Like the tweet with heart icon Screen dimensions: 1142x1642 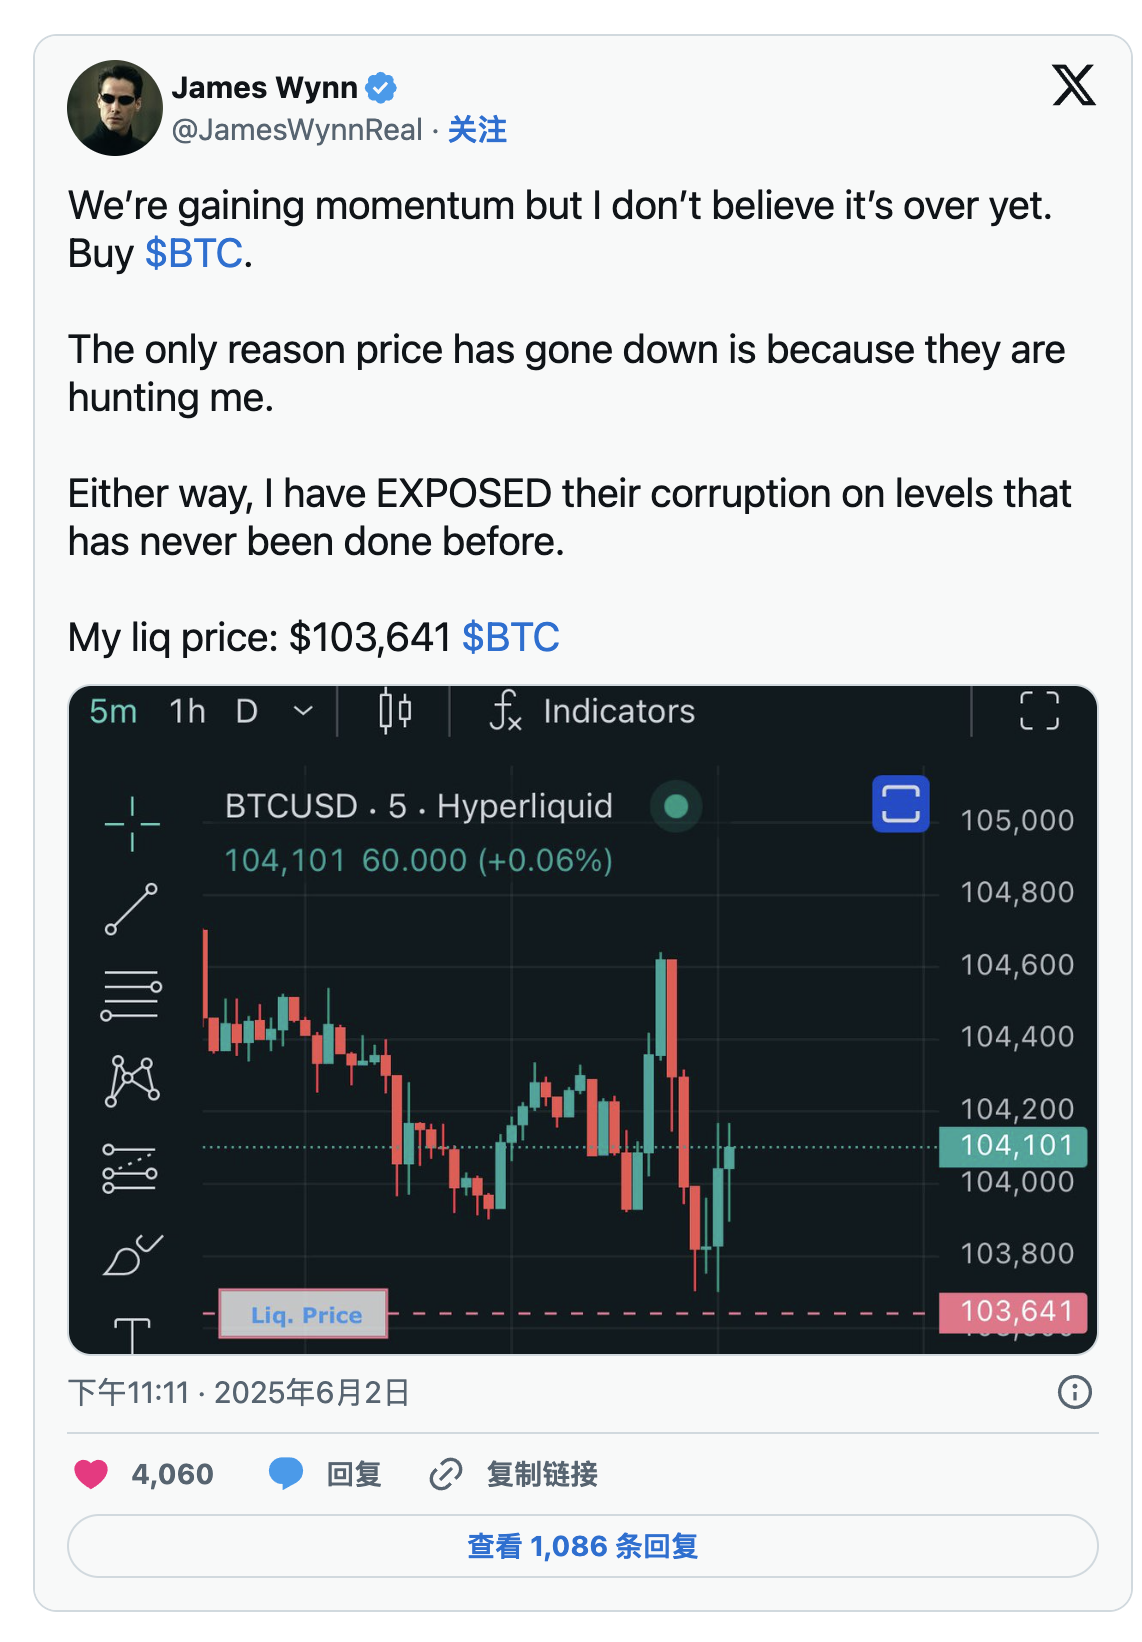pyautogui.click(x=91, y=1474)
